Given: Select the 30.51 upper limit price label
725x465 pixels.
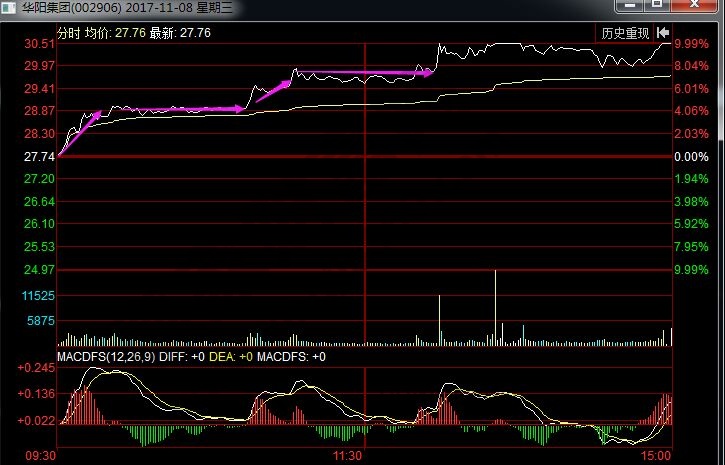Looking at the screenshot, I should (x=39, y=45).
